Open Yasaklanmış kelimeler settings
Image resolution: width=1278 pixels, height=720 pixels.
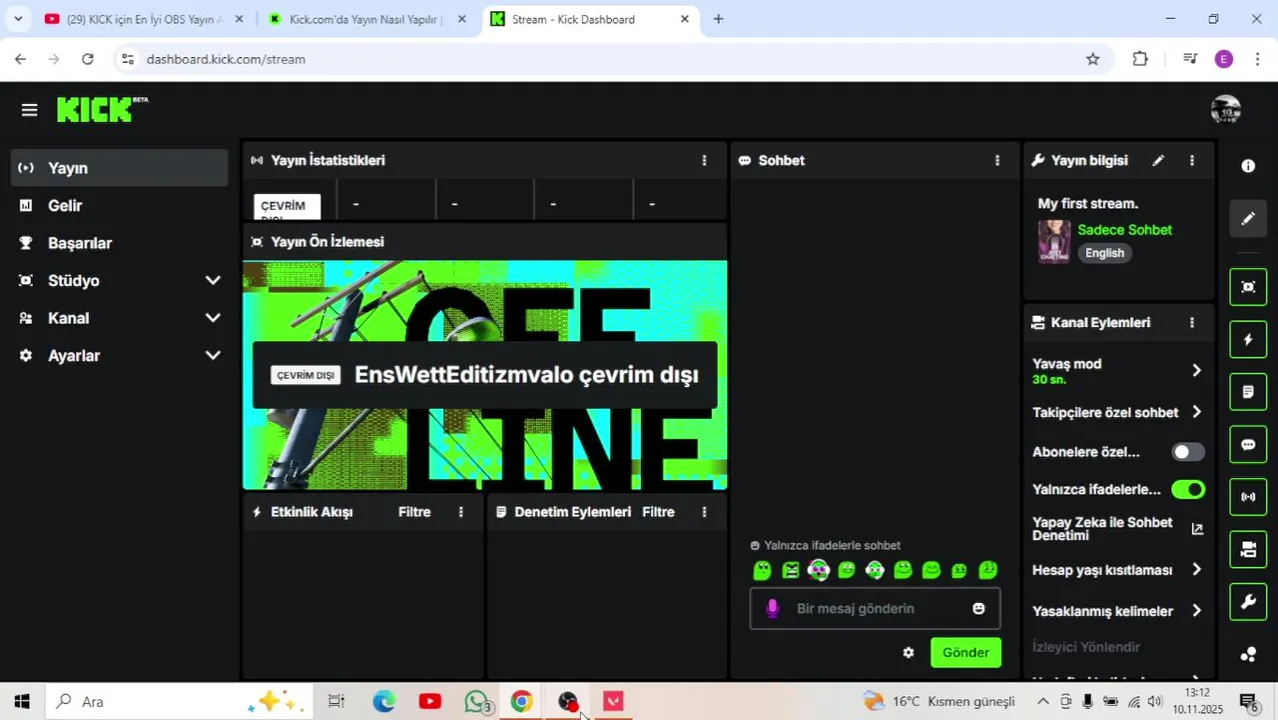[x=1118, y=611]
